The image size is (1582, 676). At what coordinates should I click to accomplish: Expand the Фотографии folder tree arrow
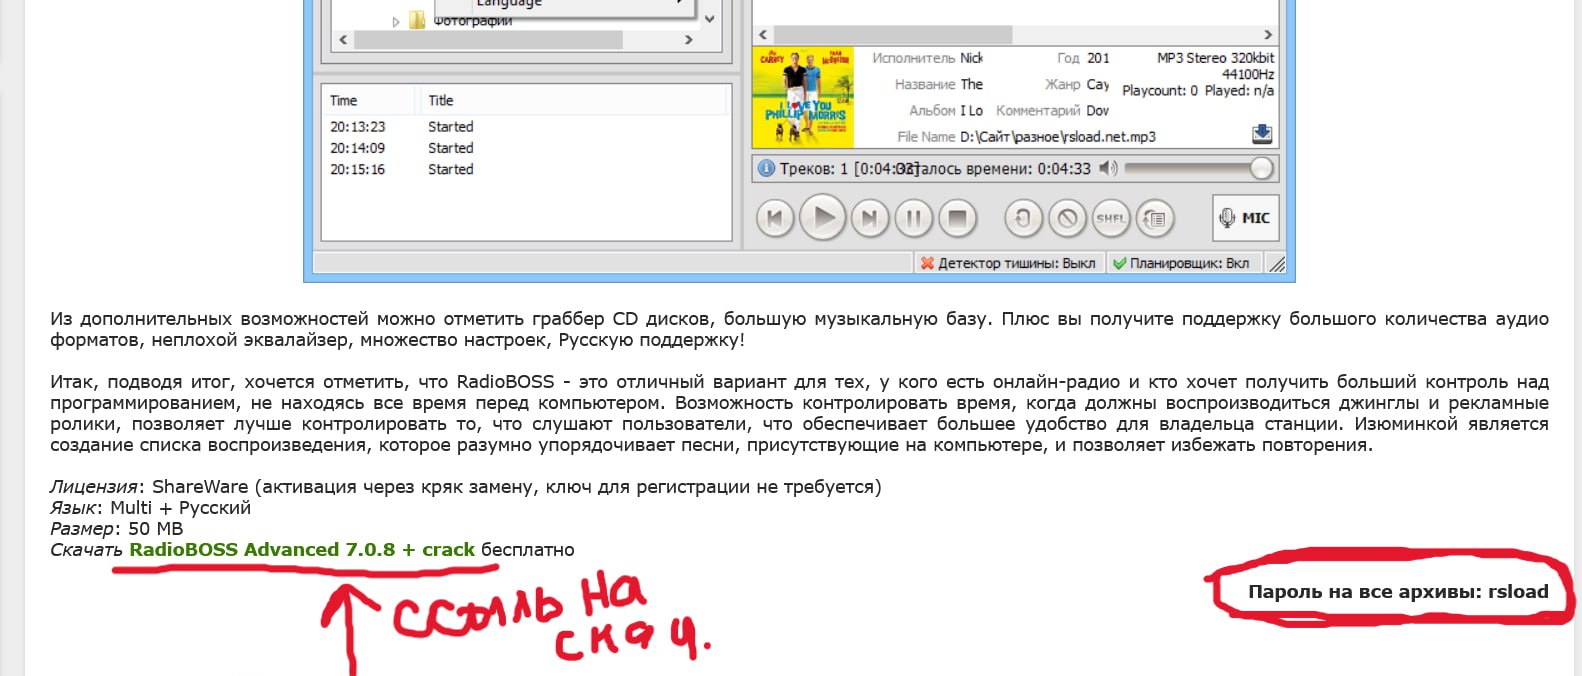pos(396,21)
